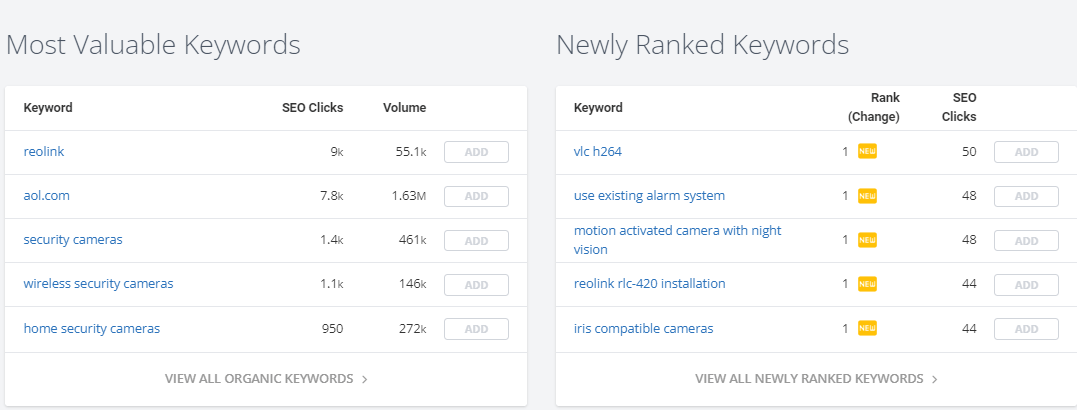Open wireless security cameras keyword link

pos(98,284)
